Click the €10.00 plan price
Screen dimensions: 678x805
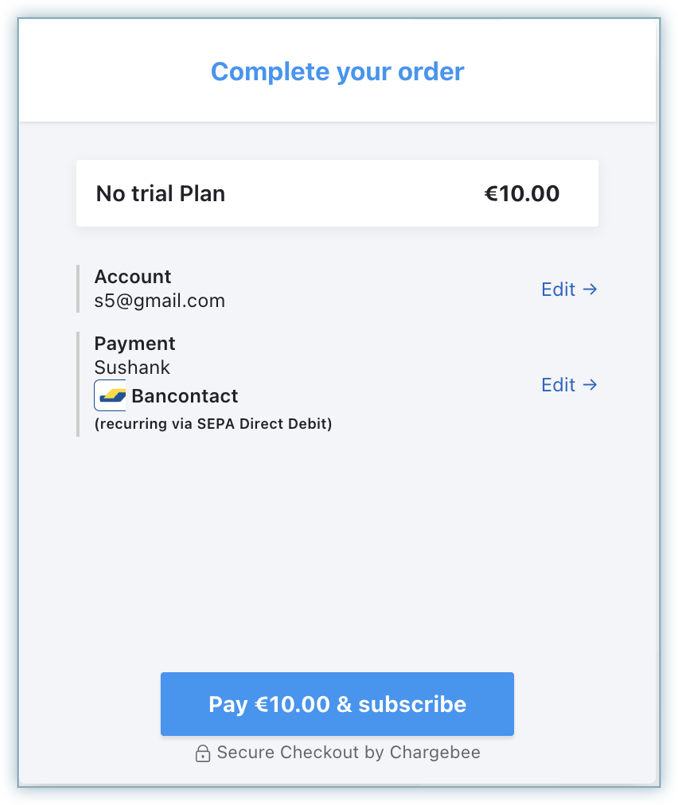[521, 194]
